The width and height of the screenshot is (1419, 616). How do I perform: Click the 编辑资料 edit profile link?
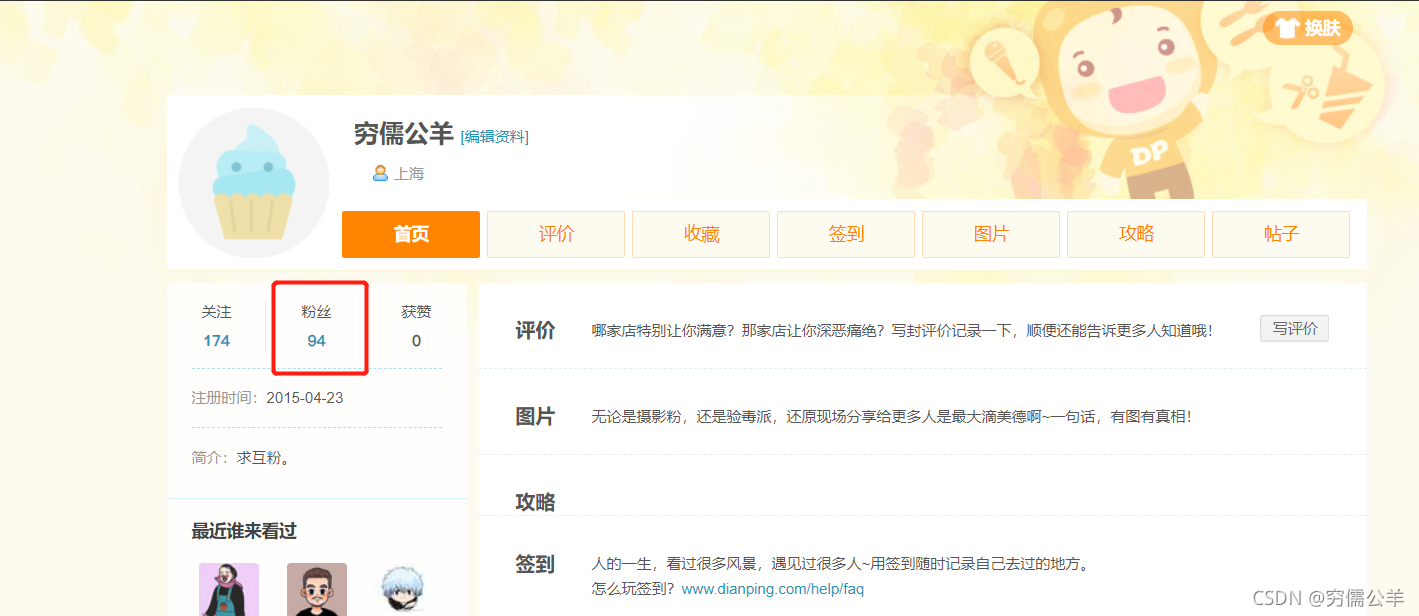pyautogui.click(x=494, y=137)
